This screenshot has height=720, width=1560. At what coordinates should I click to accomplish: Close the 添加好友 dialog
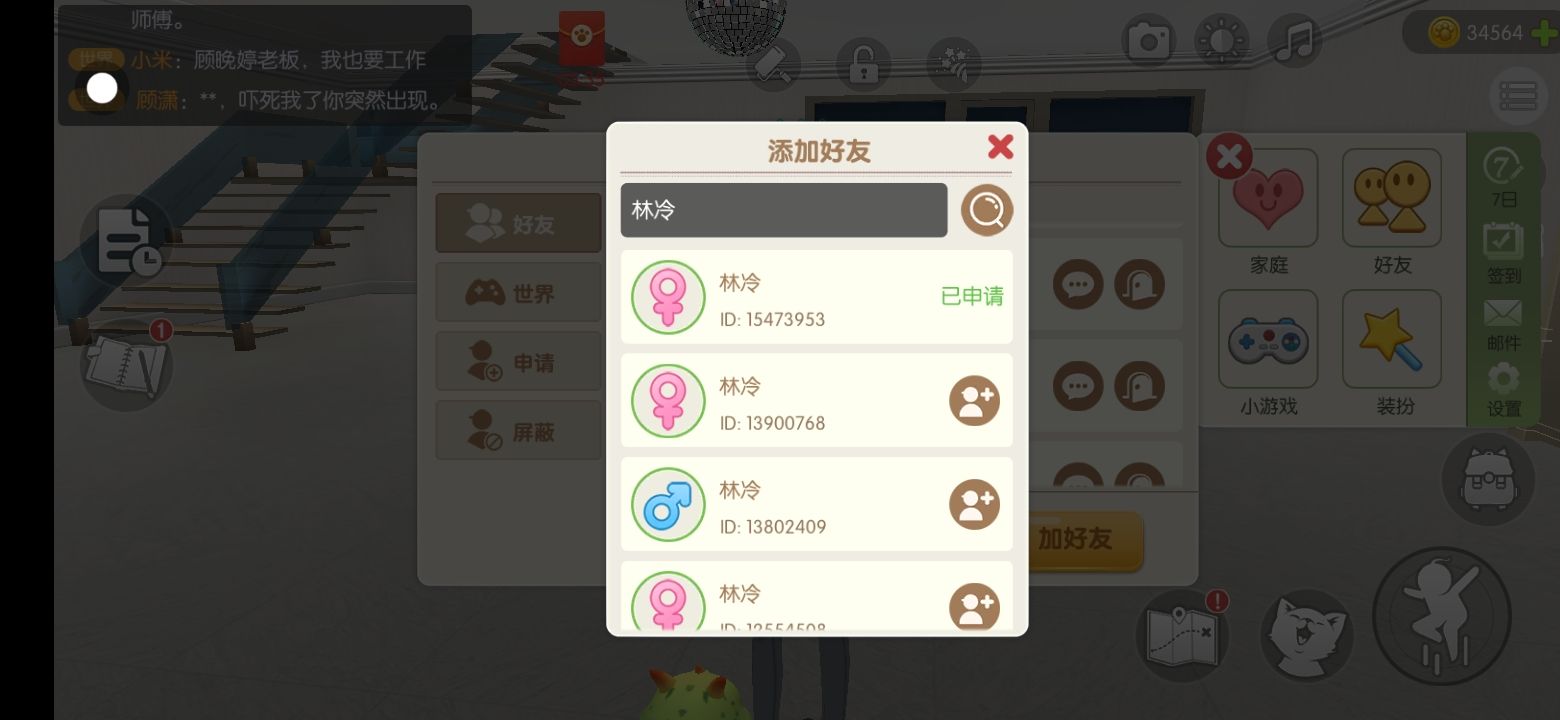coord(1000,147)
